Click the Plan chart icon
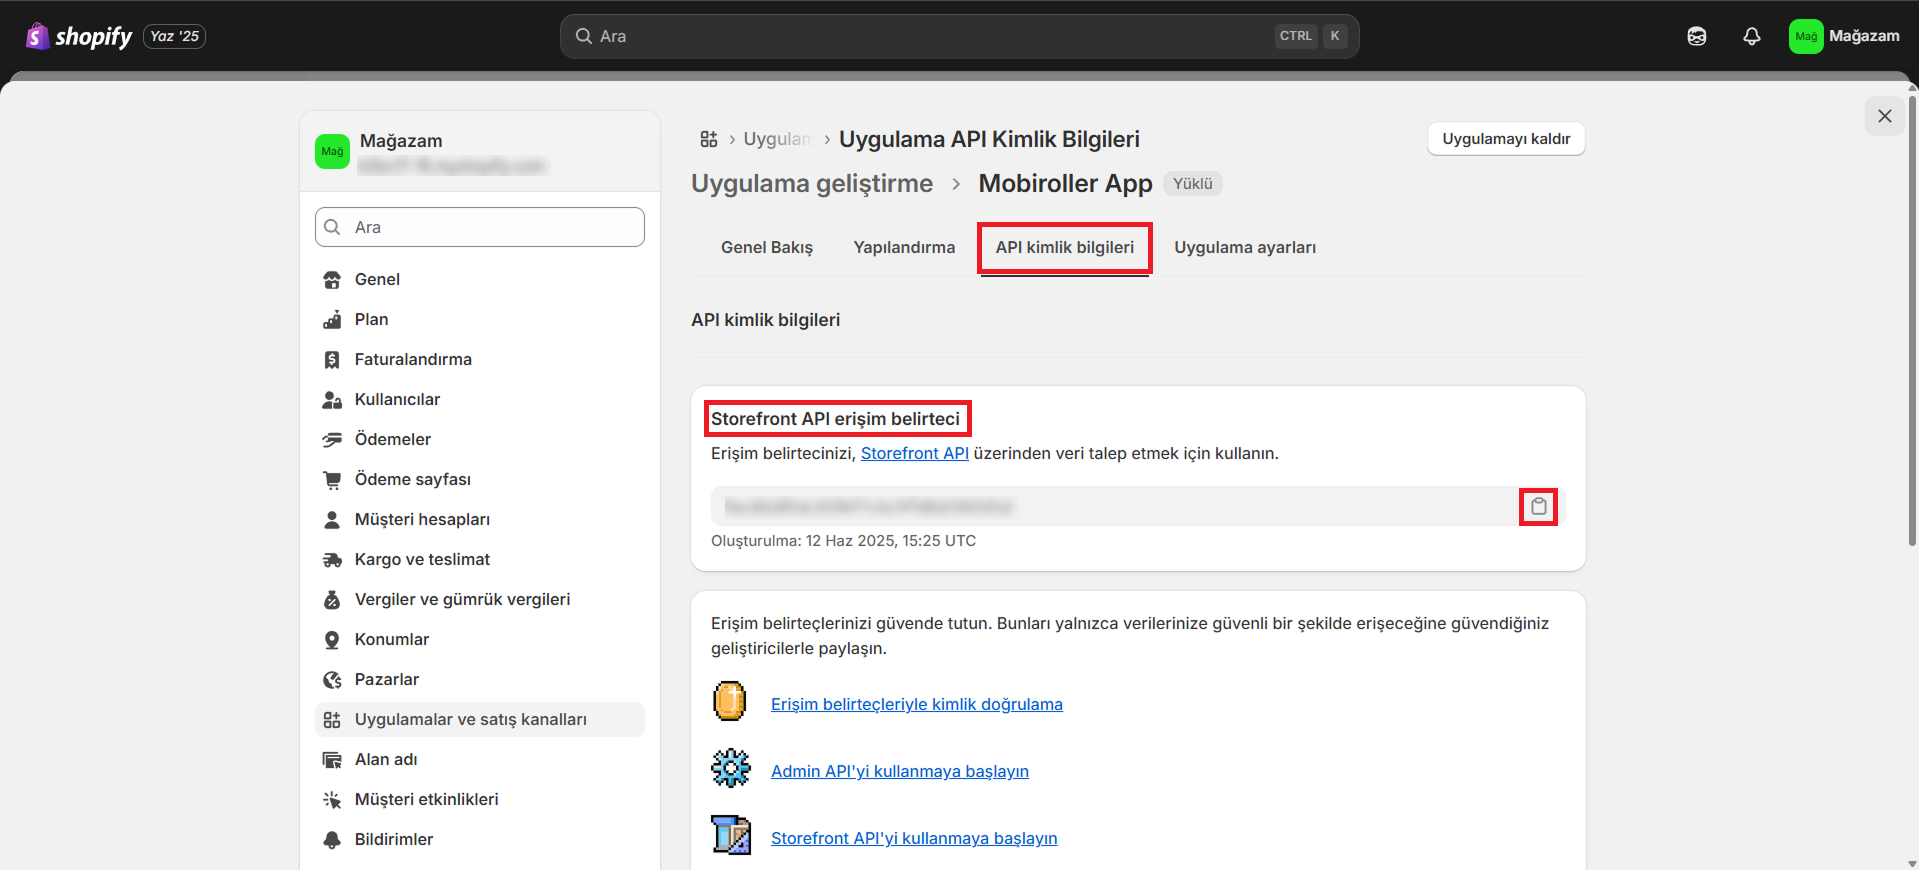This screenshot has height=870, width=1919. pos(332,320)
